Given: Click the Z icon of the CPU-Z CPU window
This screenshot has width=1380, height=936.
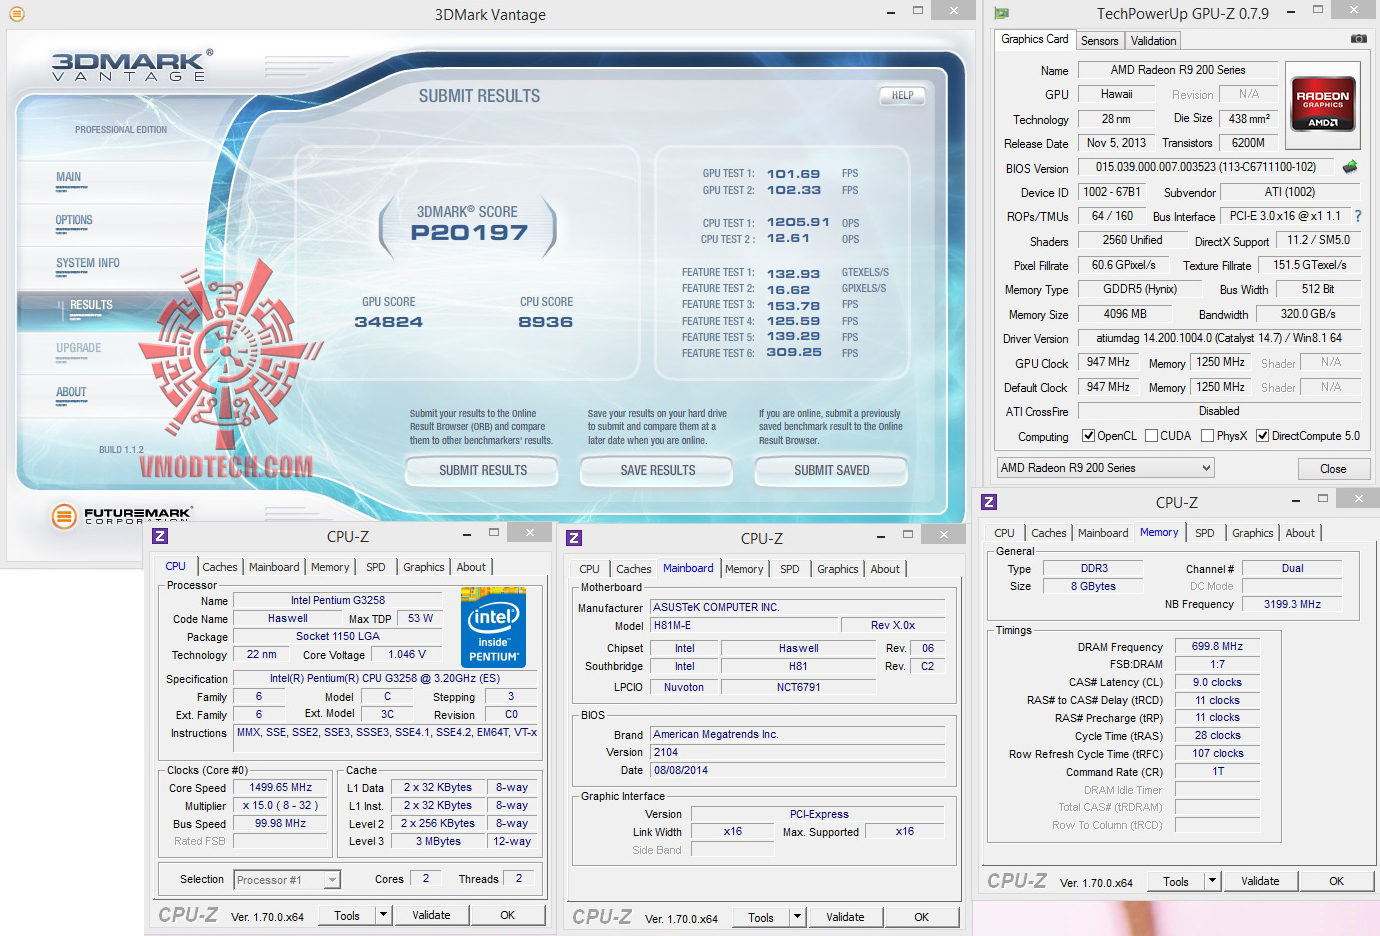Looking at the screenshot, I should pos(160,537).
